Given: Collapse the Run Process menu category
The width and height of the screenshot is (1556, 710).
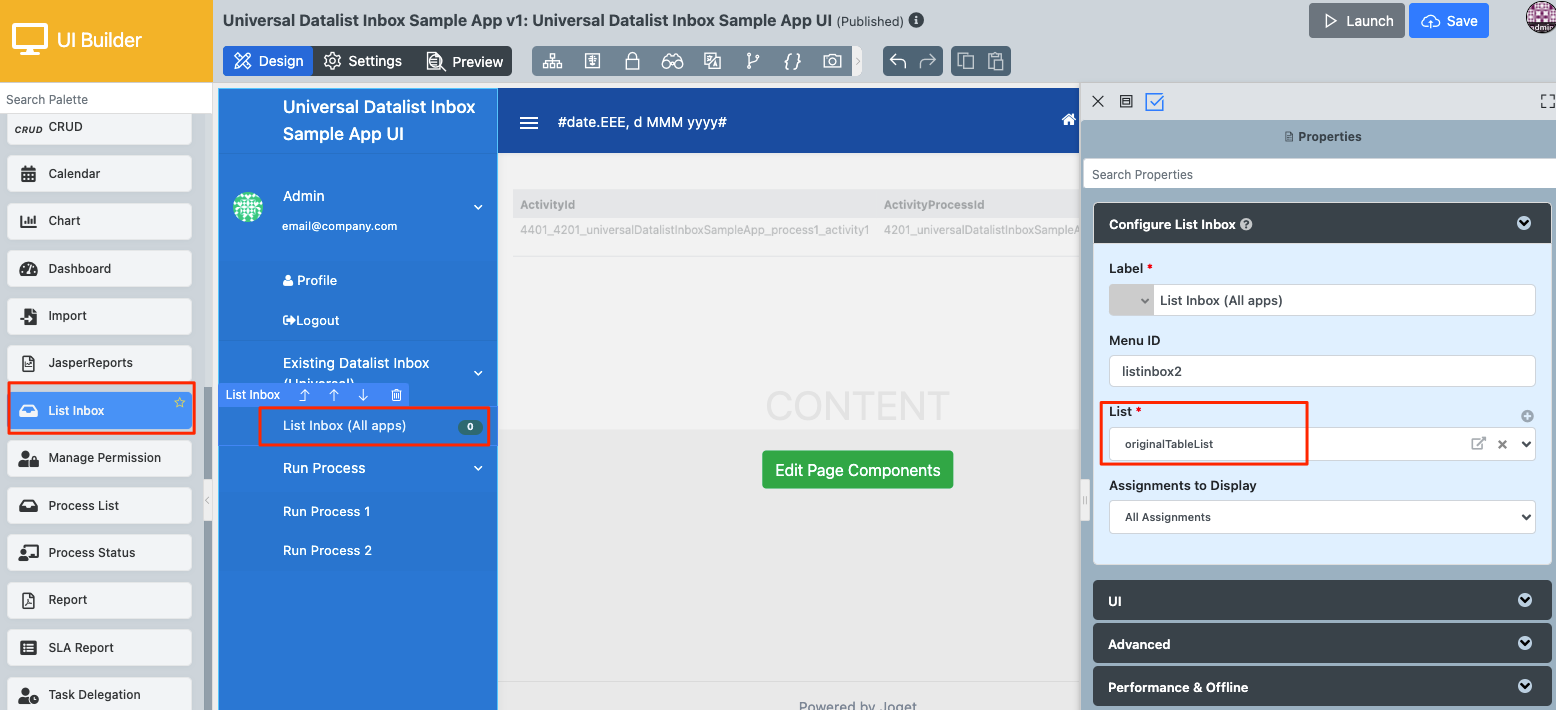Looking at the screenshot, I should pyautogui.click(x=478, y=468).
